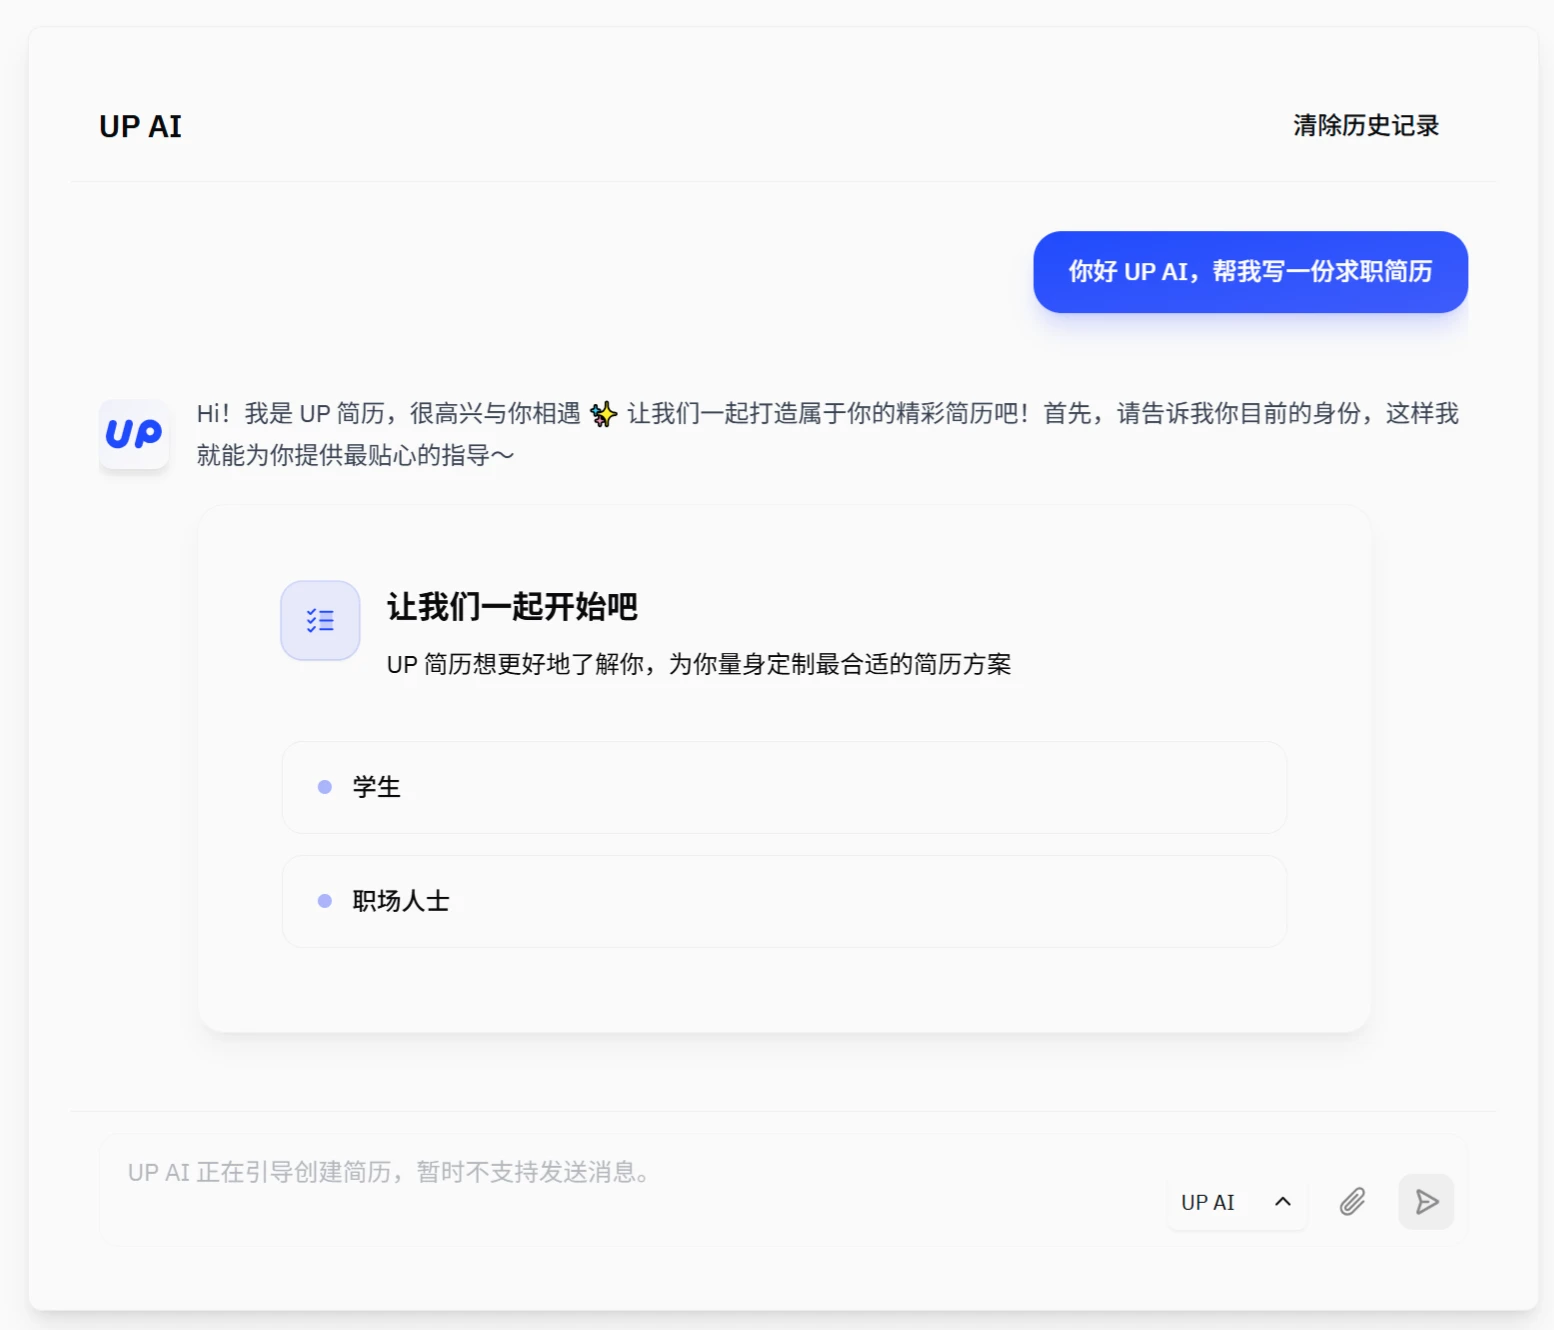Open the UP AI model dropdown
Viewport: 1554px width, 1330px height.
[1237, 1202]
